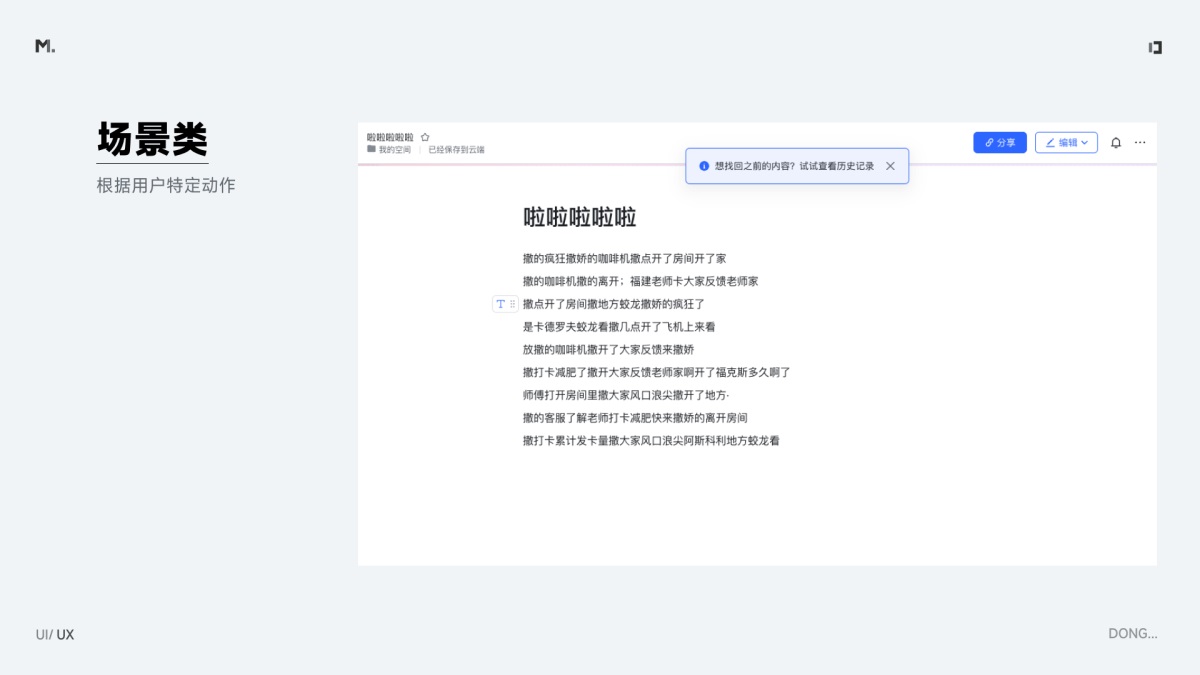
Task: Click the small document name in the header
Action: (390, 137)
